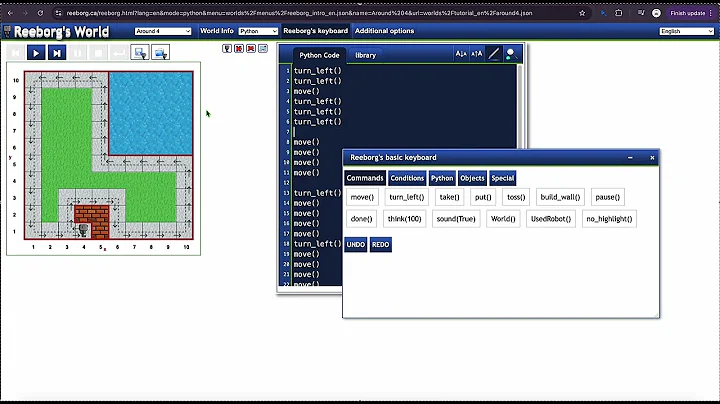The image size is (720, 404).
Task: Click the code editor vertical scrollbar
Action: click(x=520, y=106)
